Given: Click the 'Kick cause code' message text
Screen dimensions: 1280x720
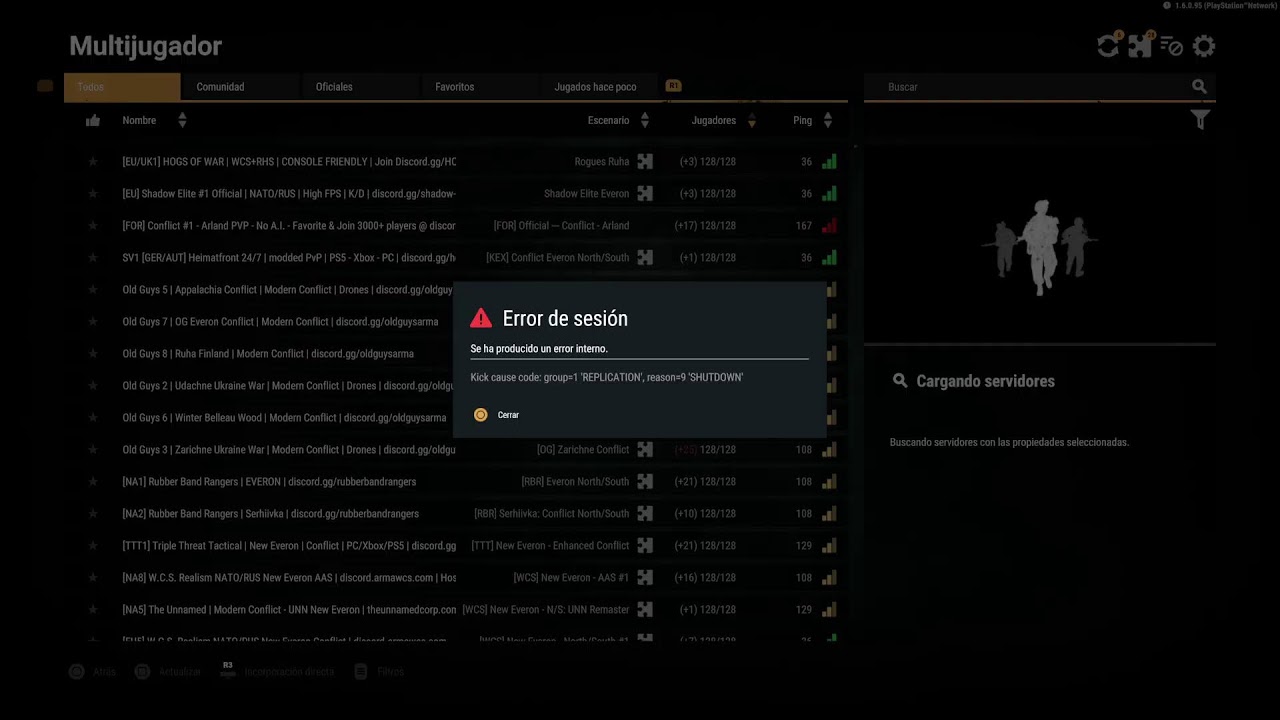Looking at the screenshot, I should click(x=606, y=377).
